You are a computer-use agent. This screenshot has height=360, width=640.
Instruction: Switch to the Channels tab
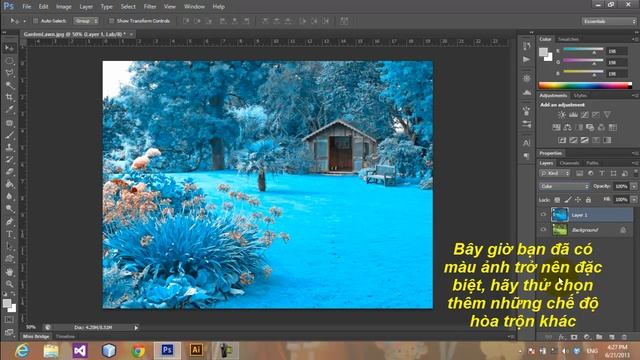569,163
